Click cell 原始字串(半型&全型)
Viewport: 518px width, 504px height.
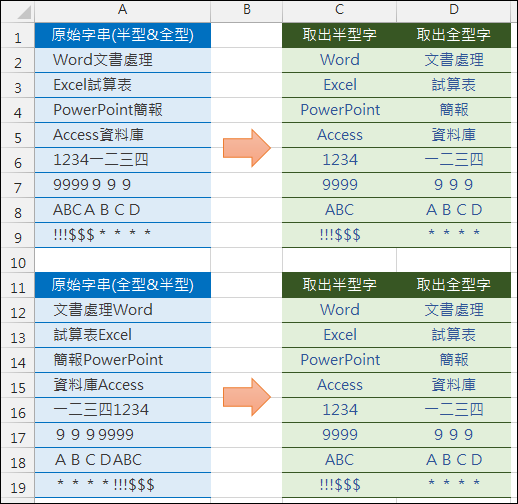[123, 35]
